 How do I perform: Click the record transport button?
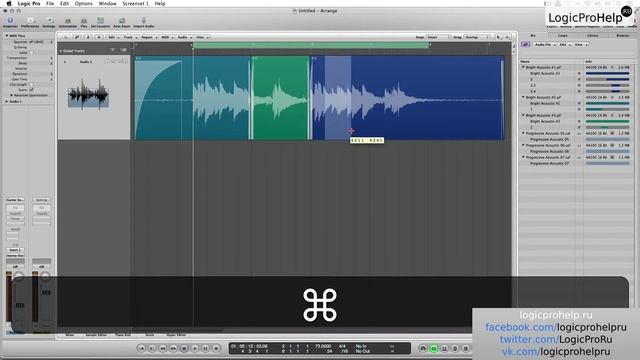(216, 348)
